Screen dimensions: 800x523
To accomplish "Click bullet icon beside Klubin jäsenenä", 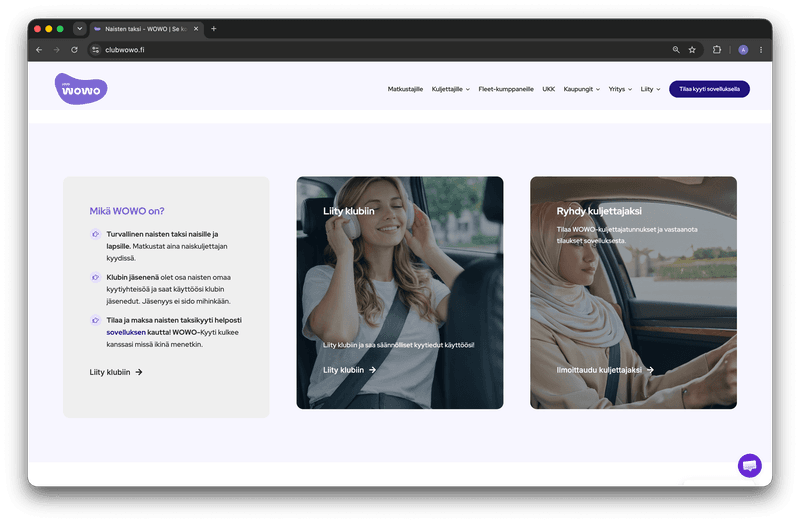I will 95,277.
